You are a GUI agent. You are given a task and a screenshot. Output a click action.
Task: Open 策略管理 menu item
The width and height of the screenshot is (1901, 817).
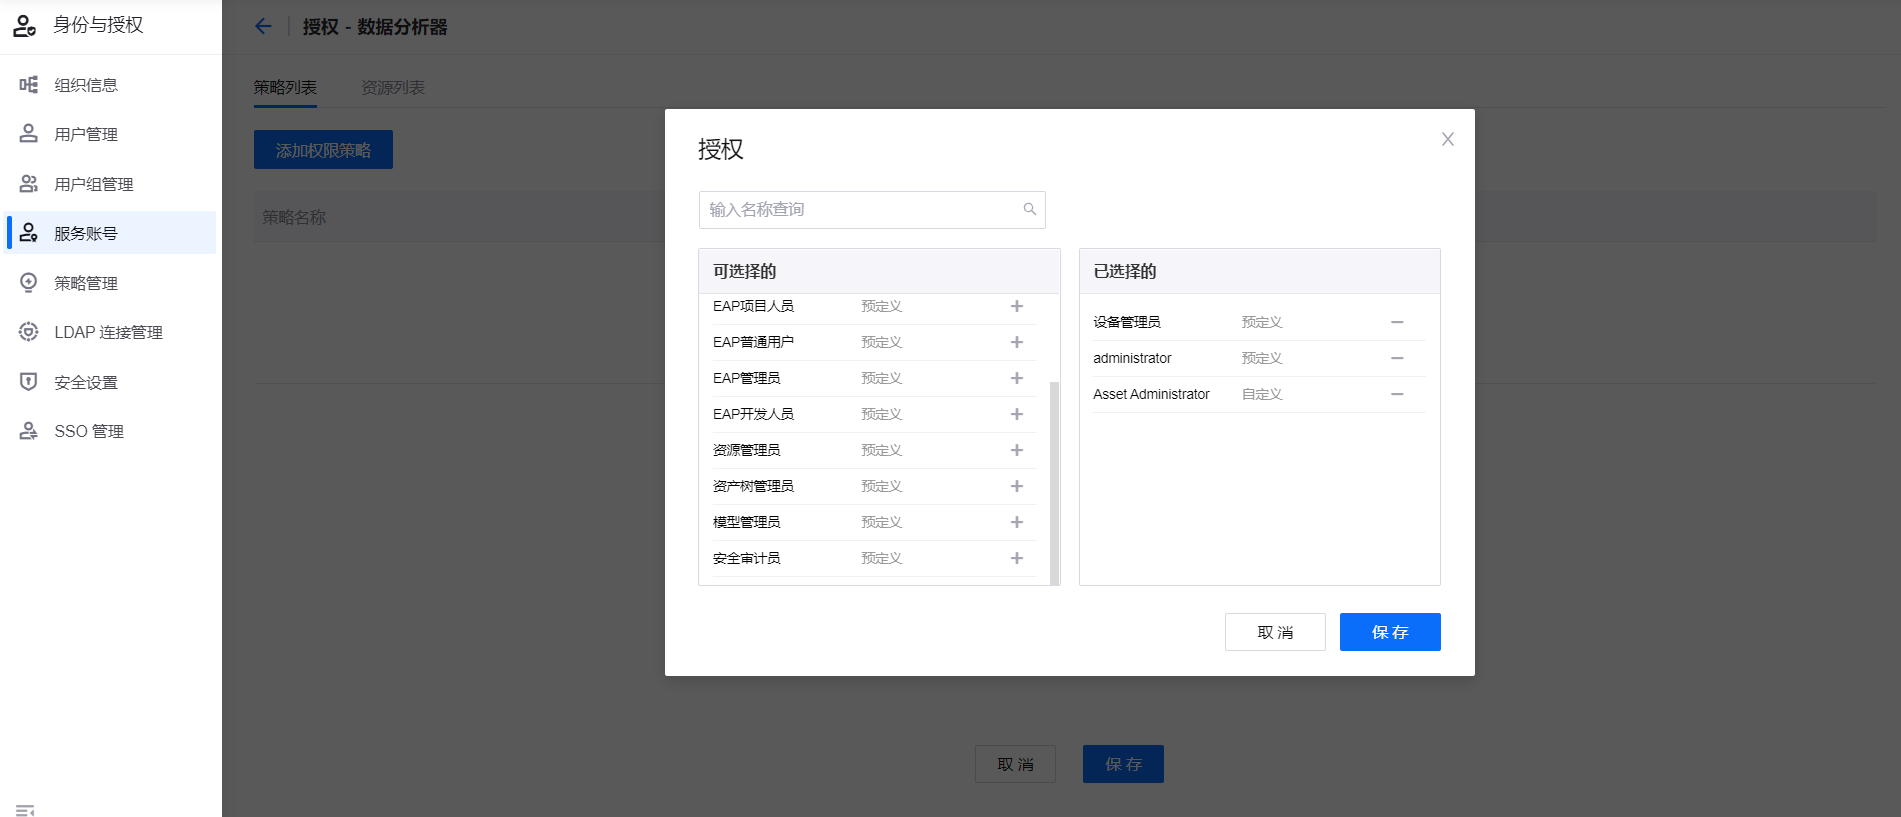pos(110,283)
